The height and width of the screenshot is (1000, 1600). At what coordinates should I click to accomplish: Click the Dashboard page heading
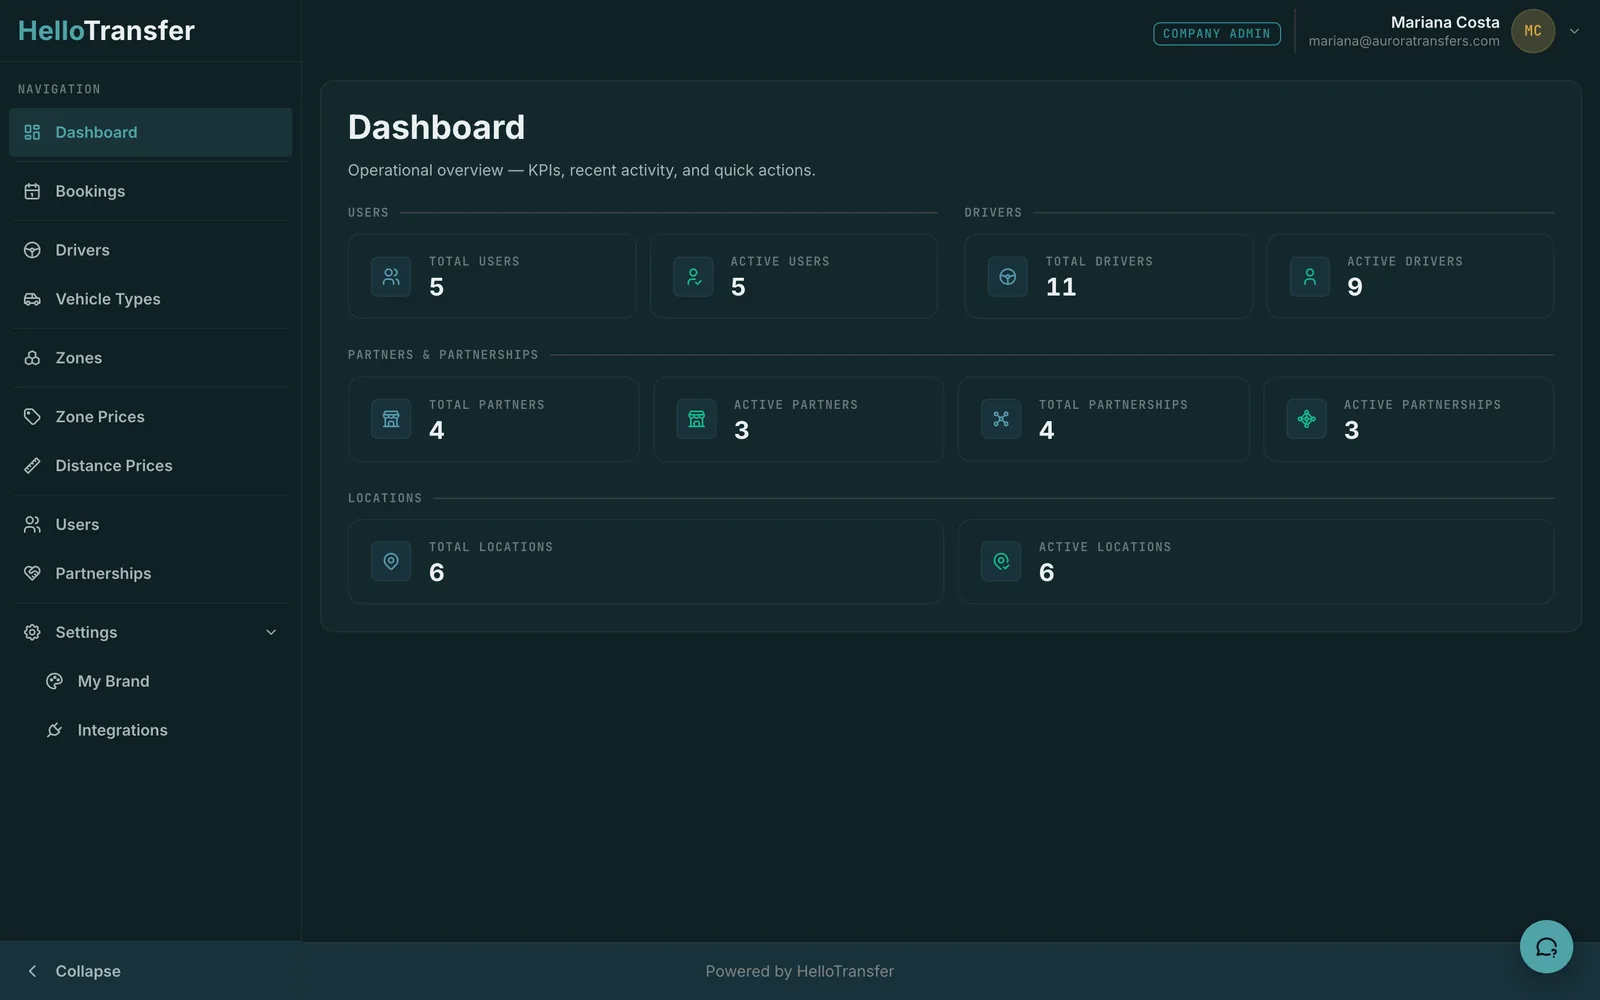(436, 128)
